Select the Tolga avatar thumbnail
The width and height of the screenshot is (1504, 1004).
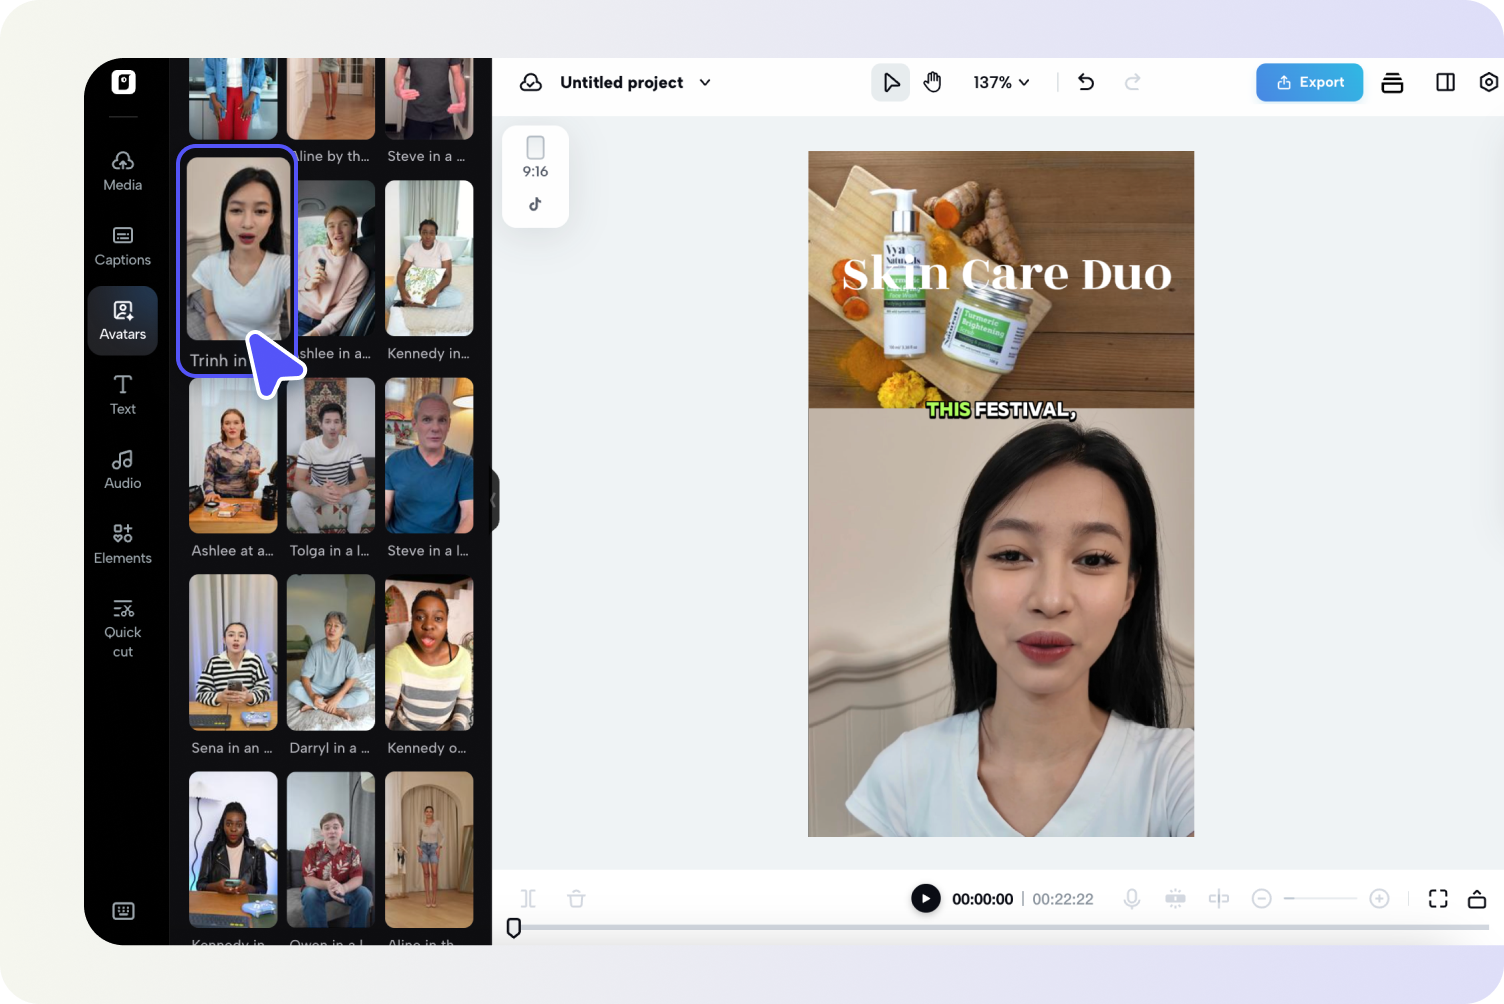pos(331,455)
